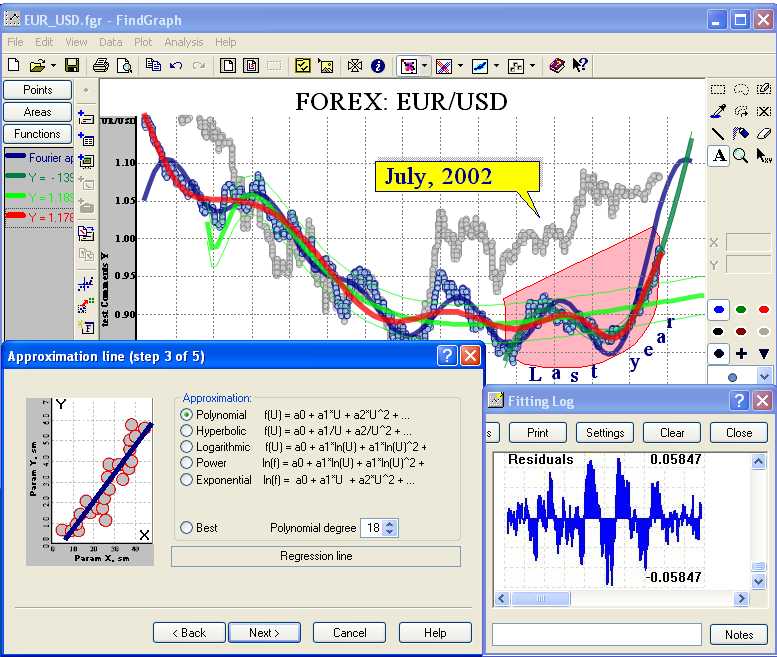The height and width of the screenshot is (657, 777).
Task: Pick the blue color swatch
Action: pyautogui.click(x=719, y=310)
